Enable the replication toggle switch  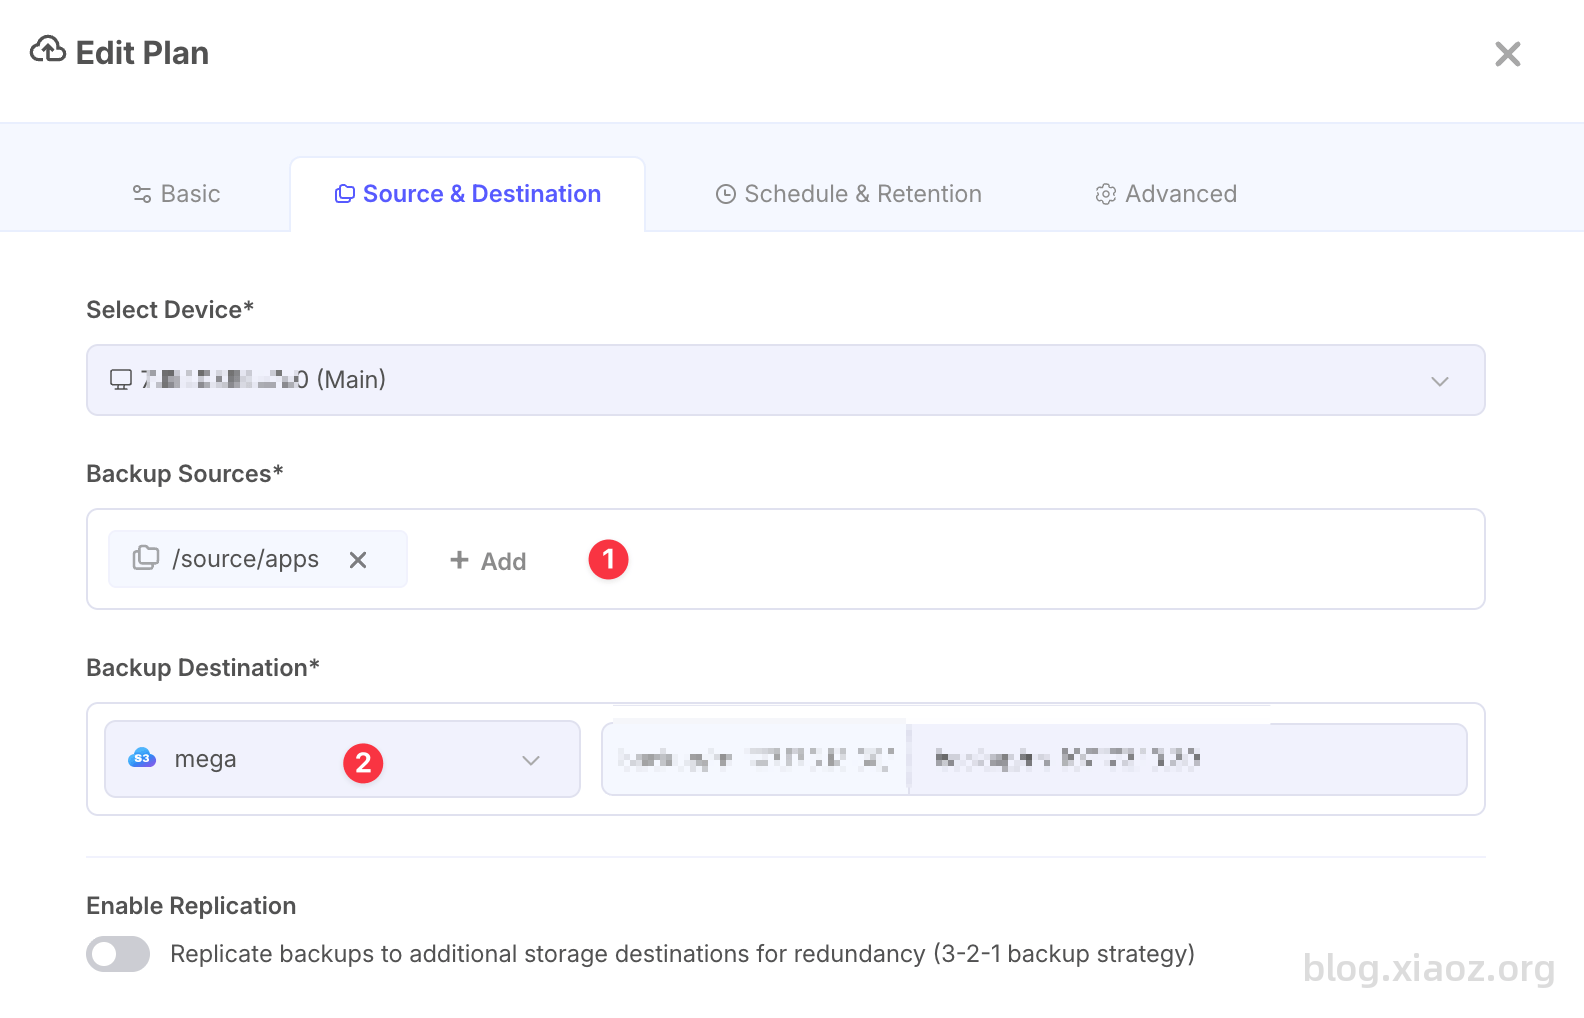coord(118,954)
